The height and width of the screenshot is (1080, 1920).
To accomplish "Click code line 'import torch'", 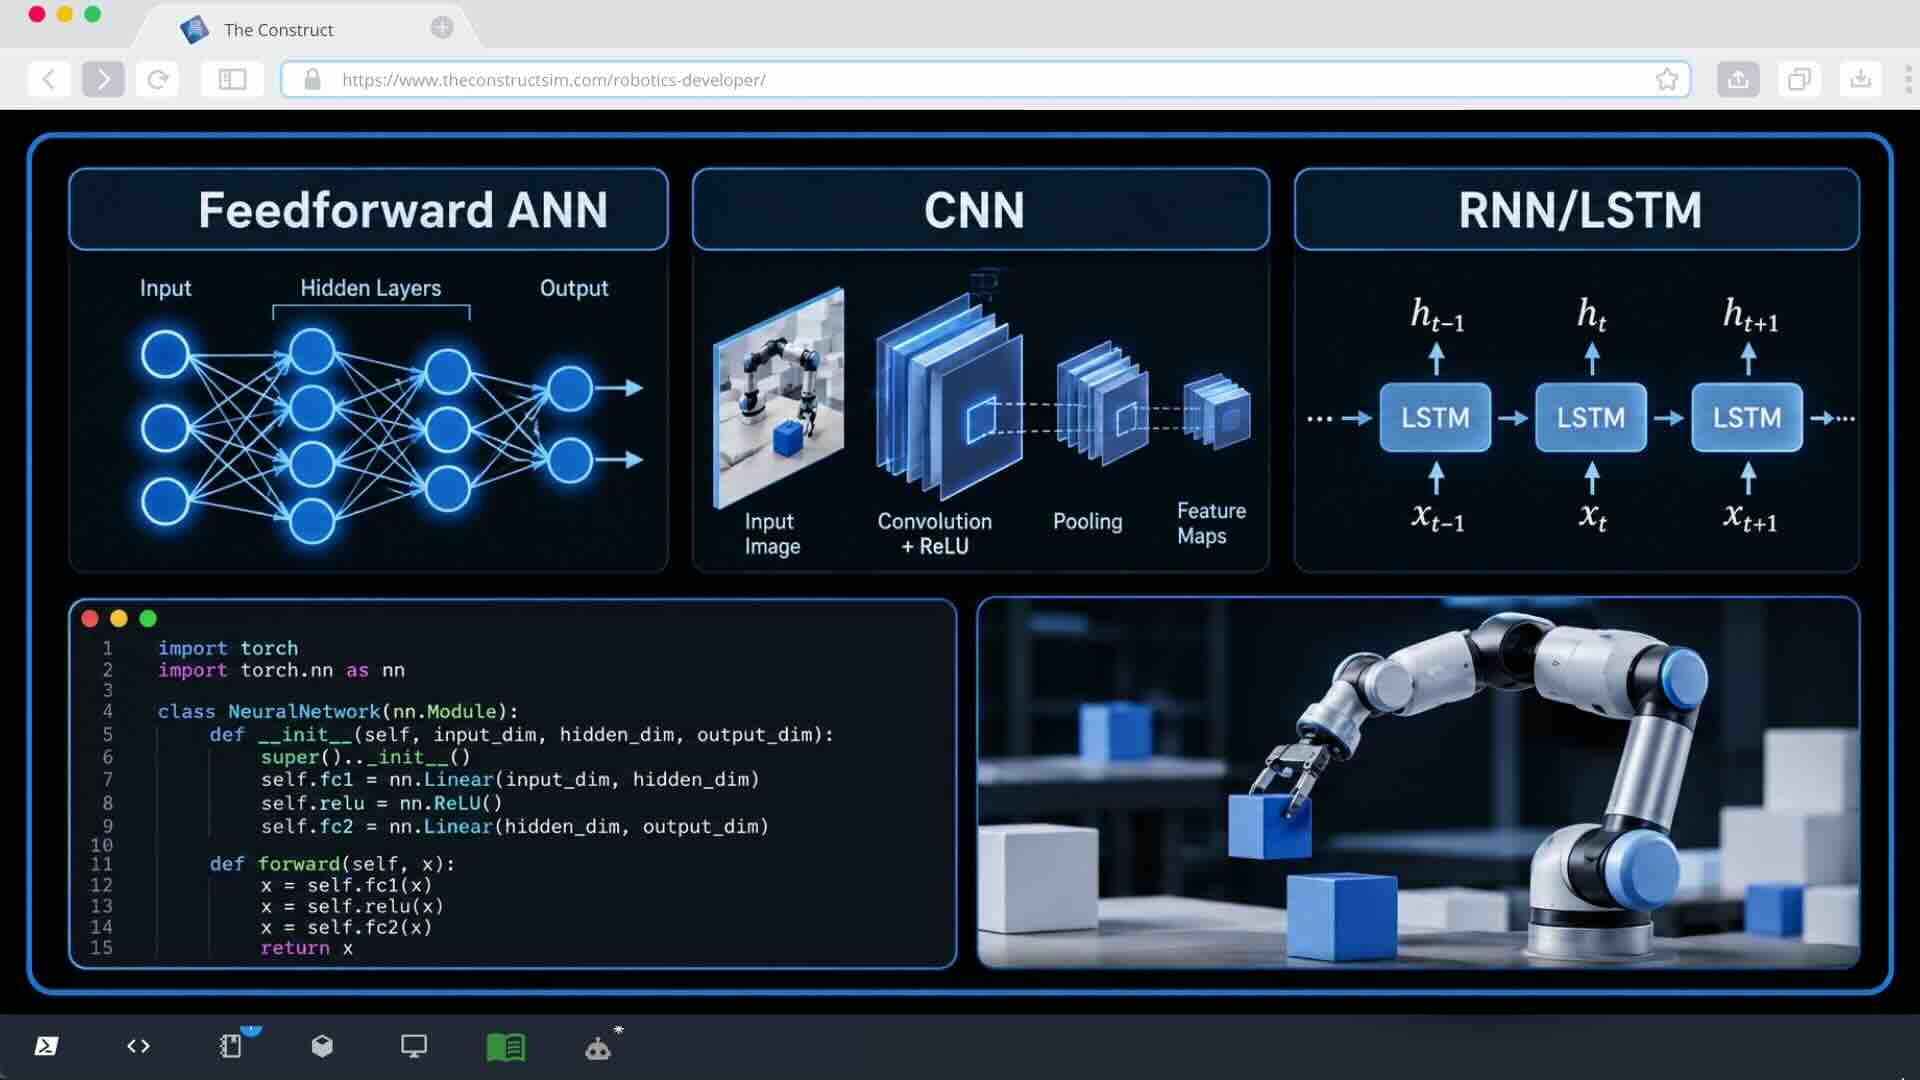I will 228,648.
